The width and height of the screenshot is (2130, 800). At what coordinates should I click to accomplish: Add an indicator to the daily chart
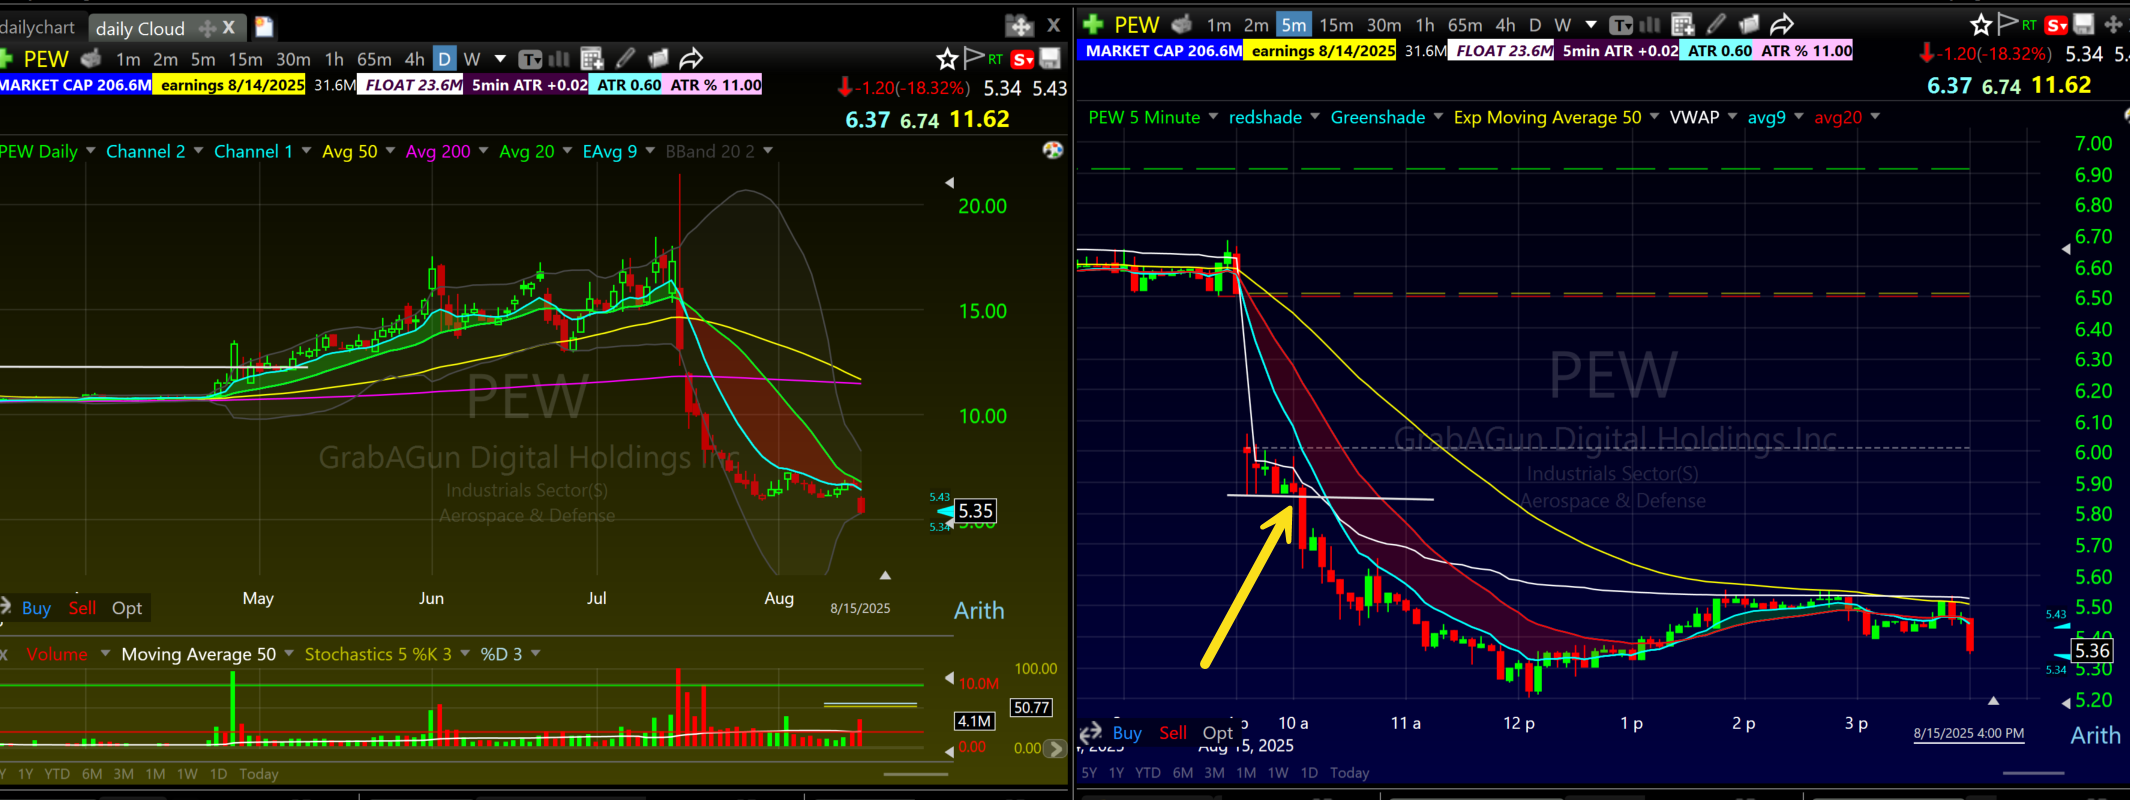pos(592,59)
